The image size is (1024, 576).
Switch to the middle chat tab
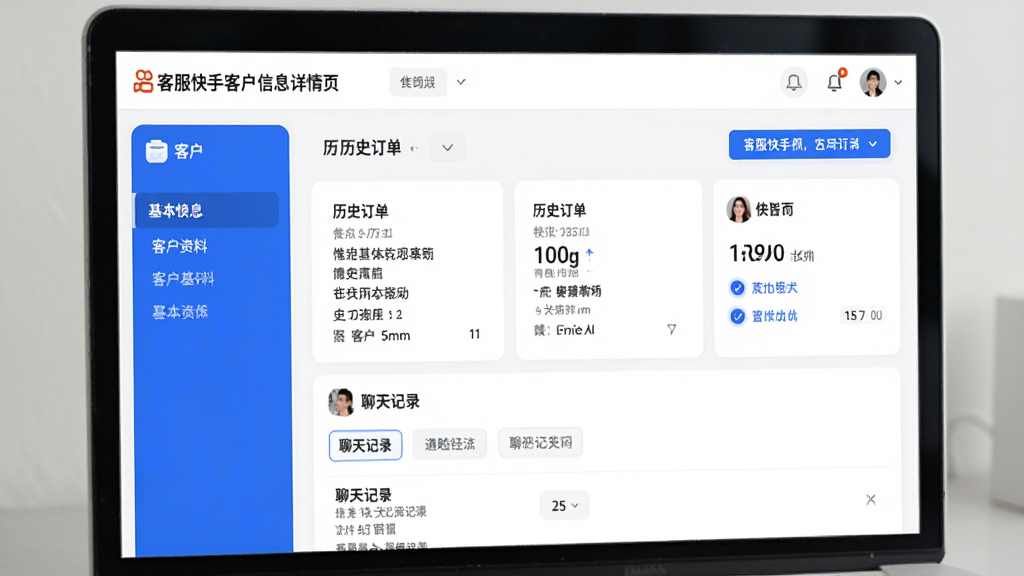[x=449, y=444]
